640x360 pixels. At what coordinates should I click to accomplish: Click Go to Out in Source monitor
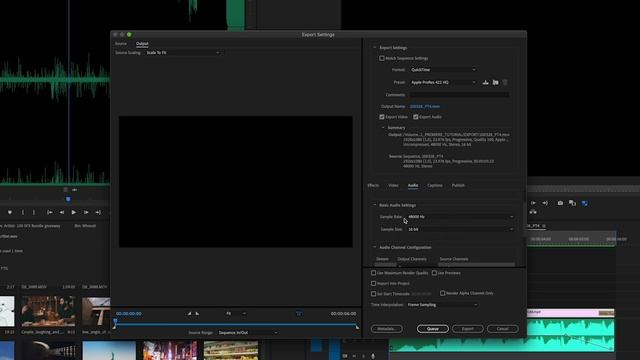point(98,212)
